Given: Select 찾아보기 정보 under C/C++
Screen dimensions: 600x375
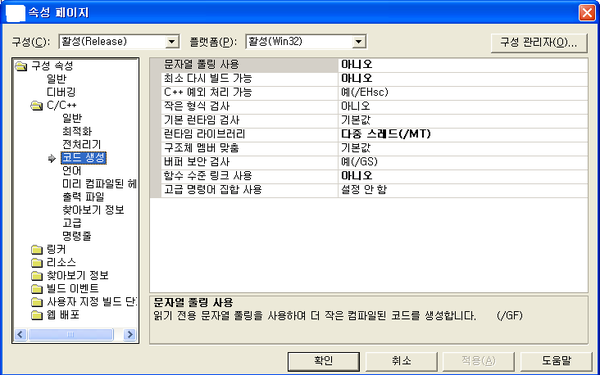Looking at the screenshot, I should click(93, 210).
